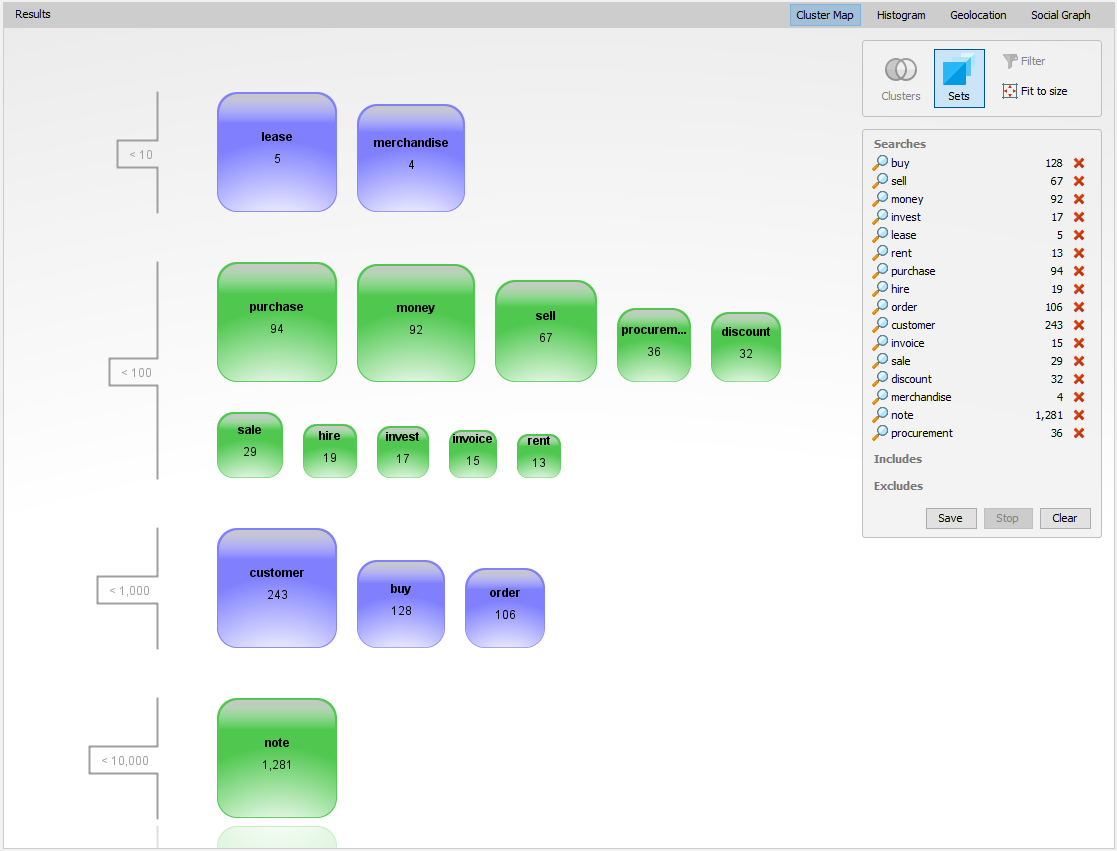Switch to Geolocation tab

(977, 15)
